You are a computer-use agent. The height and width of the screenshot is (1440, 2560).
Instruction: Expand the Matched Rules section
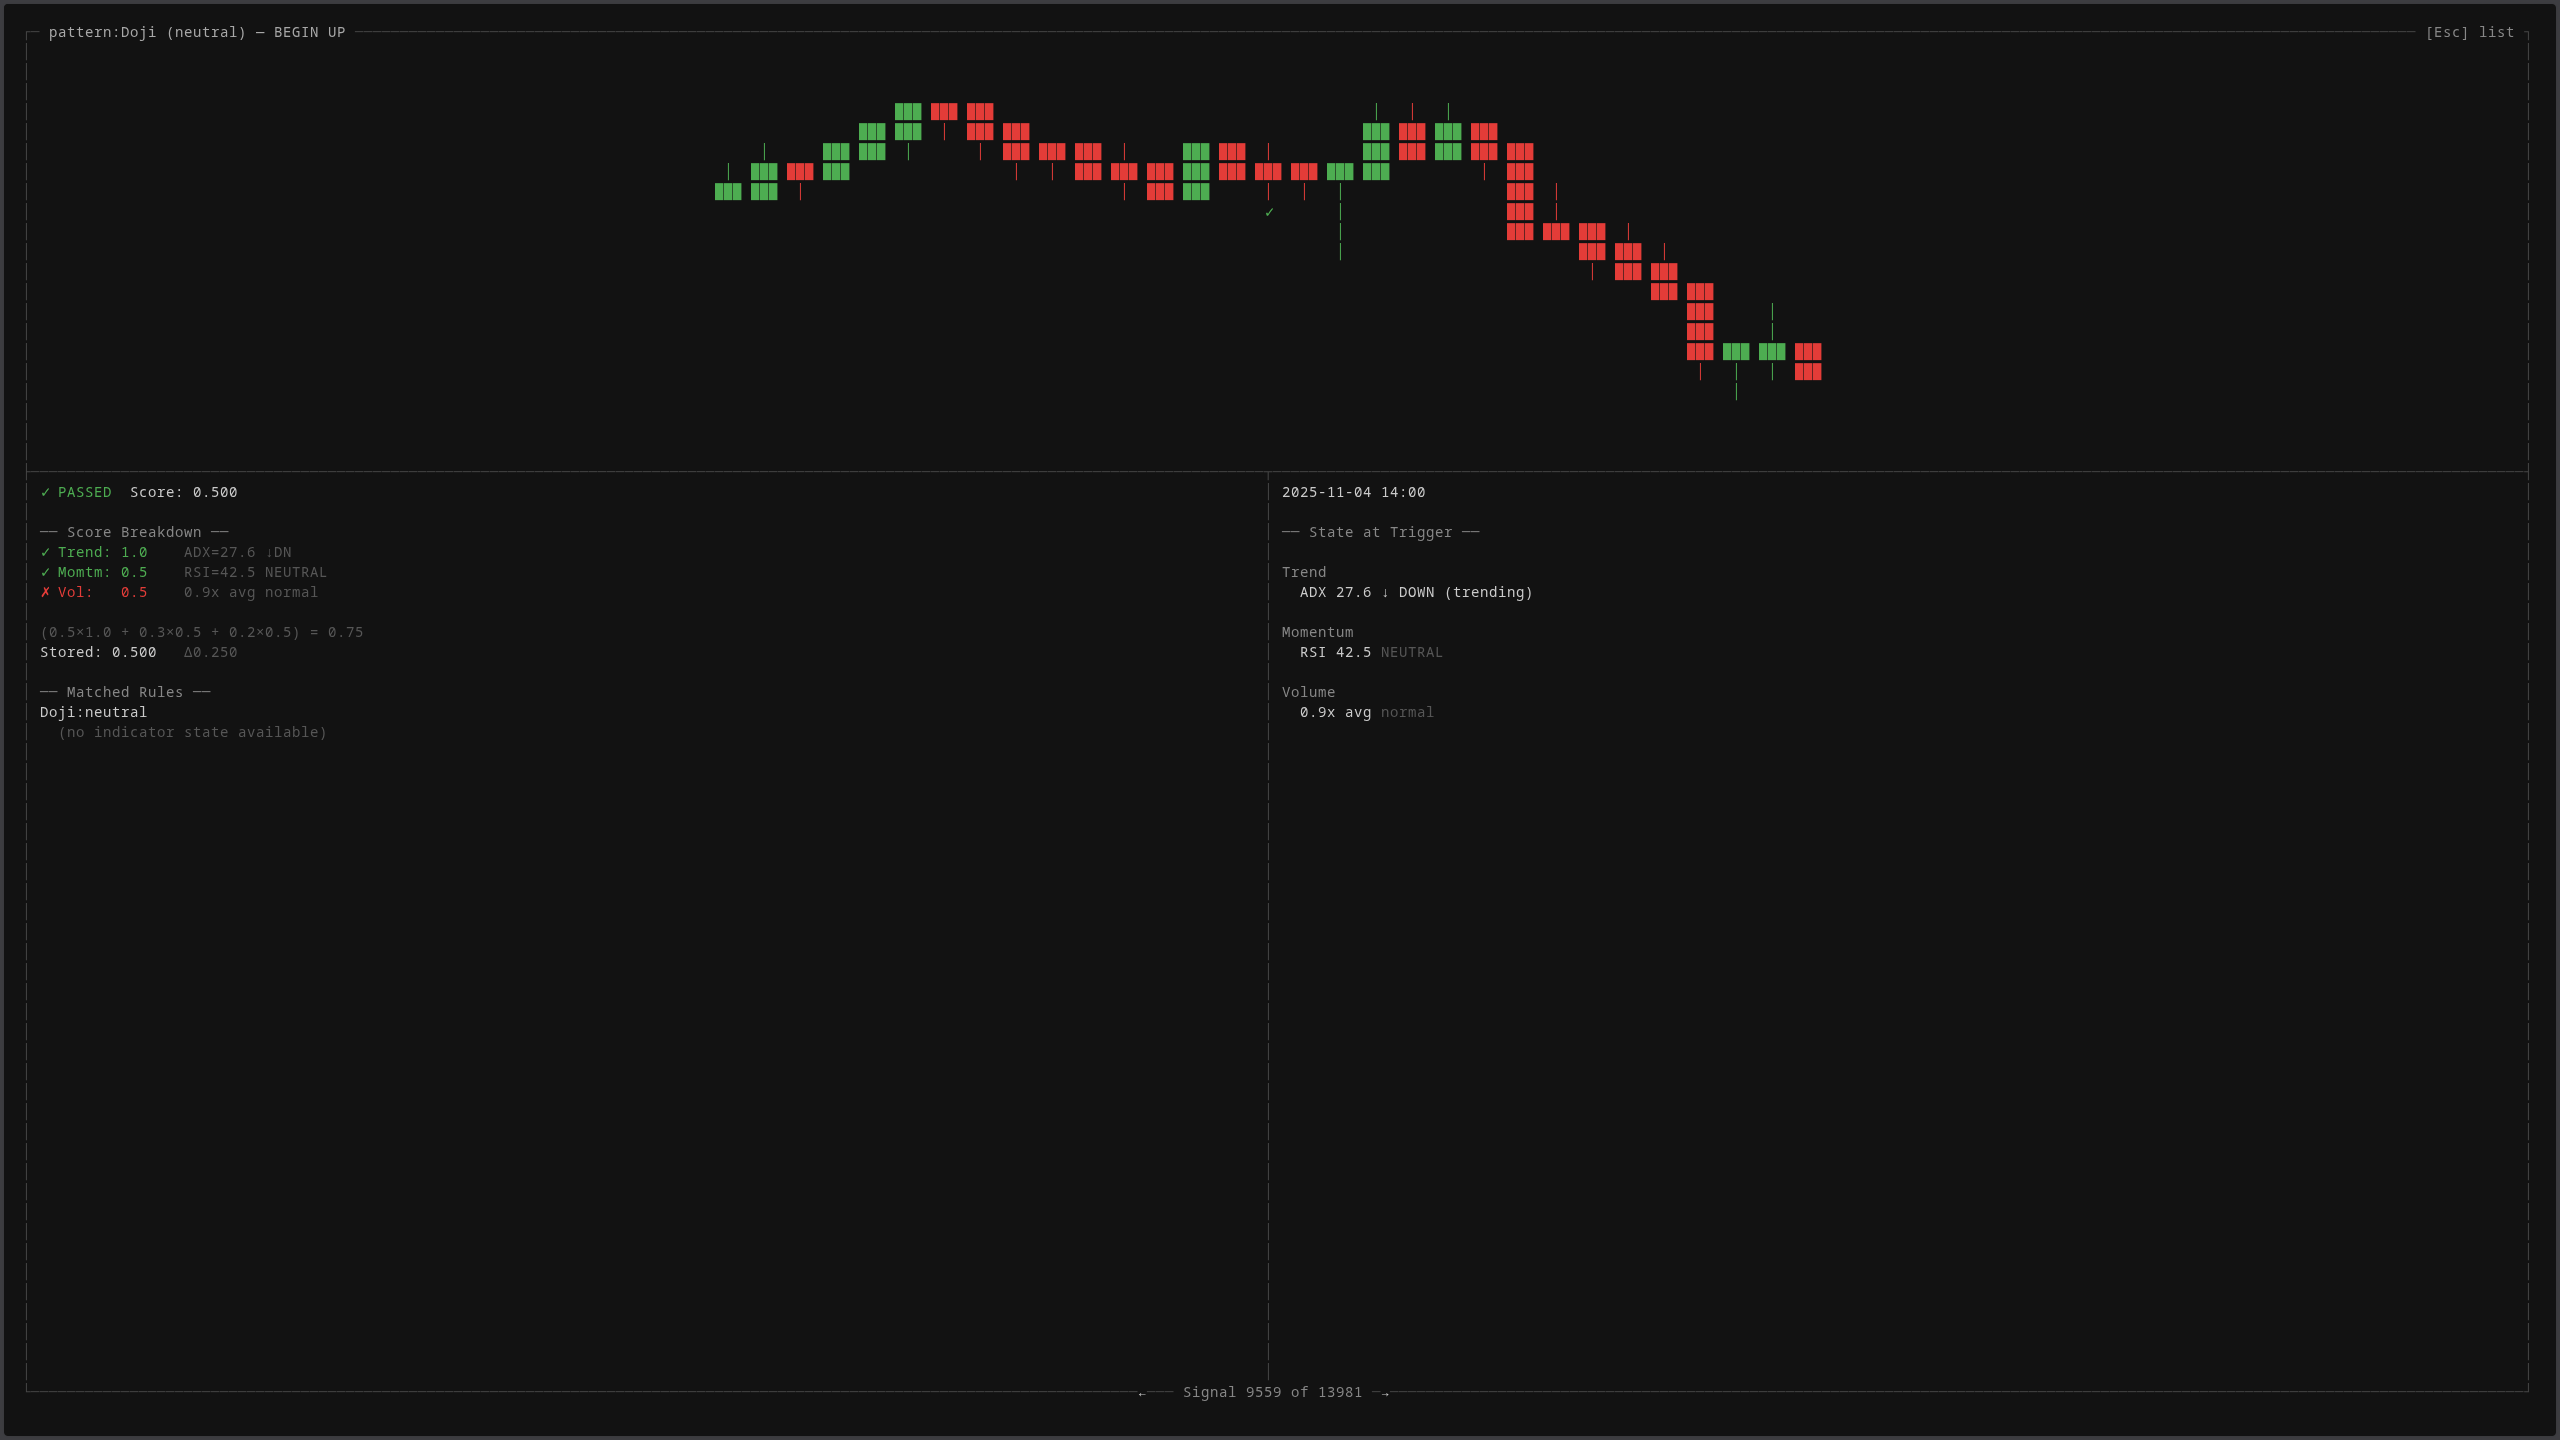coord(124,692)
